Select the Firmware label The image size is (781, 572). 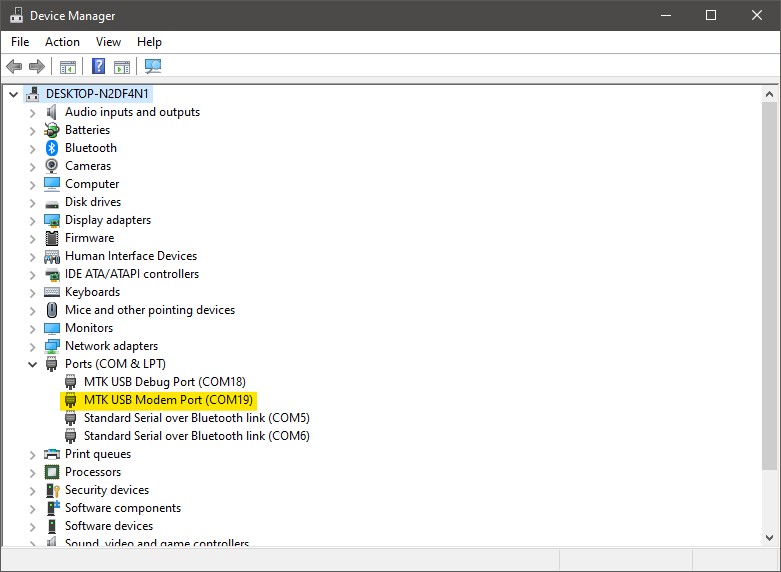tap(90, 238)
